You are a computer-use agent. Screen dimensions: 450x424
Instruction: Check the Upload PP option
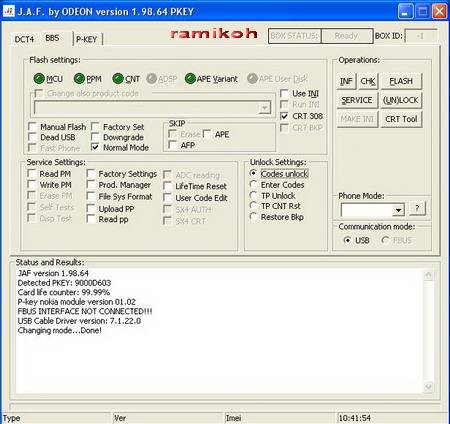pyautogui.click(x=91, y=209)
